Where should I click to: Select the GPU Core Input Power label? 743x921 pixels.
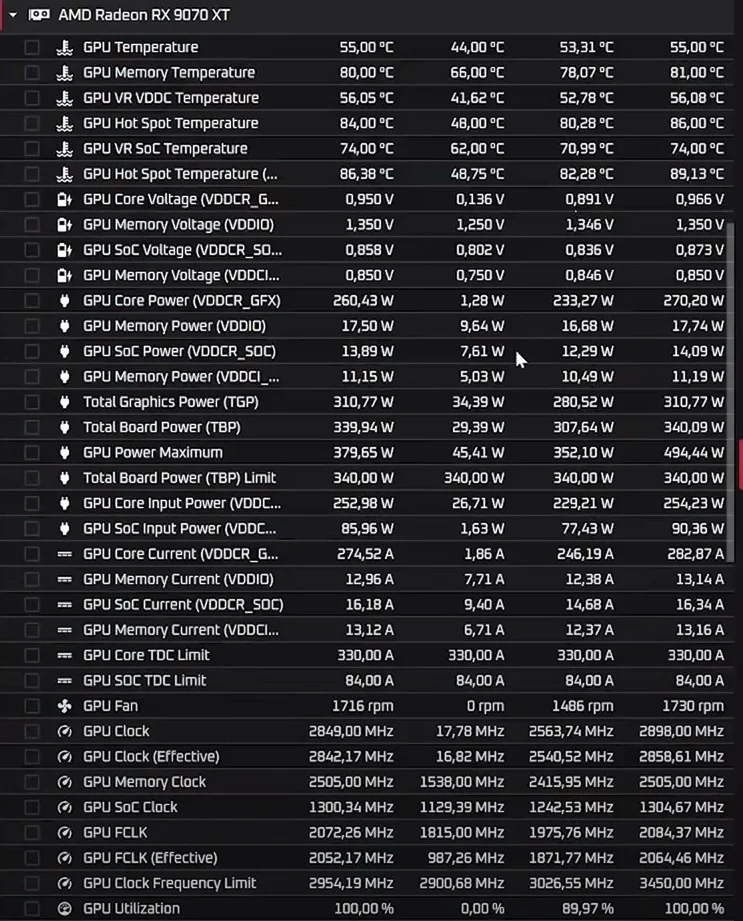click(x=182, y=503)
